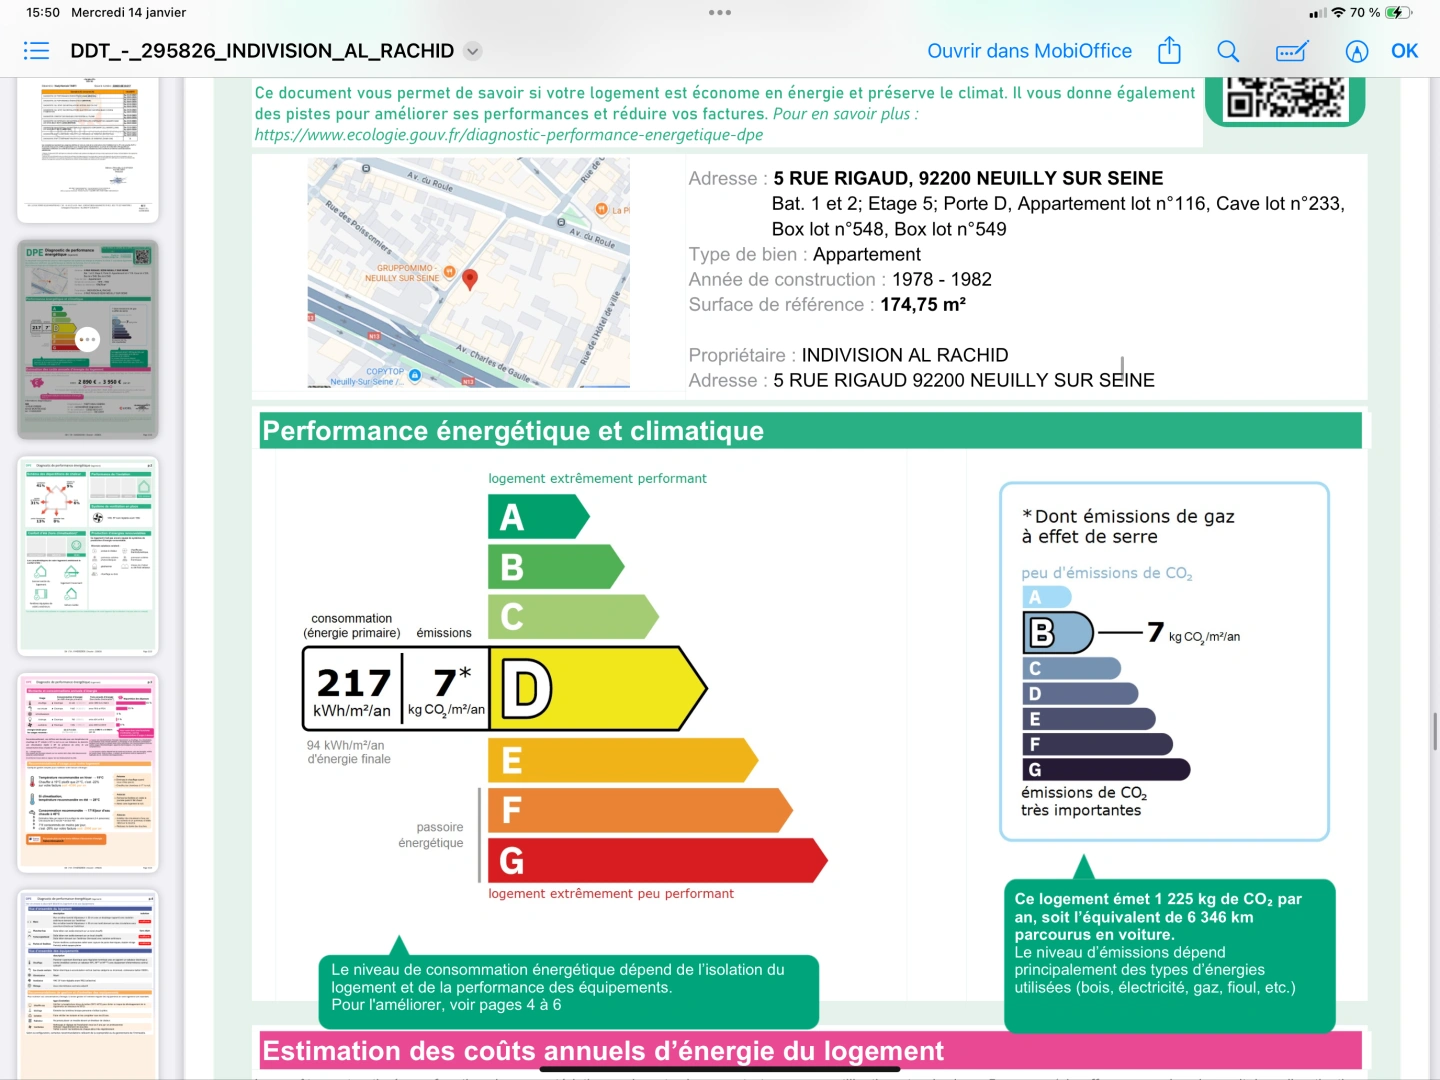Screen dimensions: 1440x1080
Task: Click 'logement extrêmement performant' label
Action: point(597,478)
